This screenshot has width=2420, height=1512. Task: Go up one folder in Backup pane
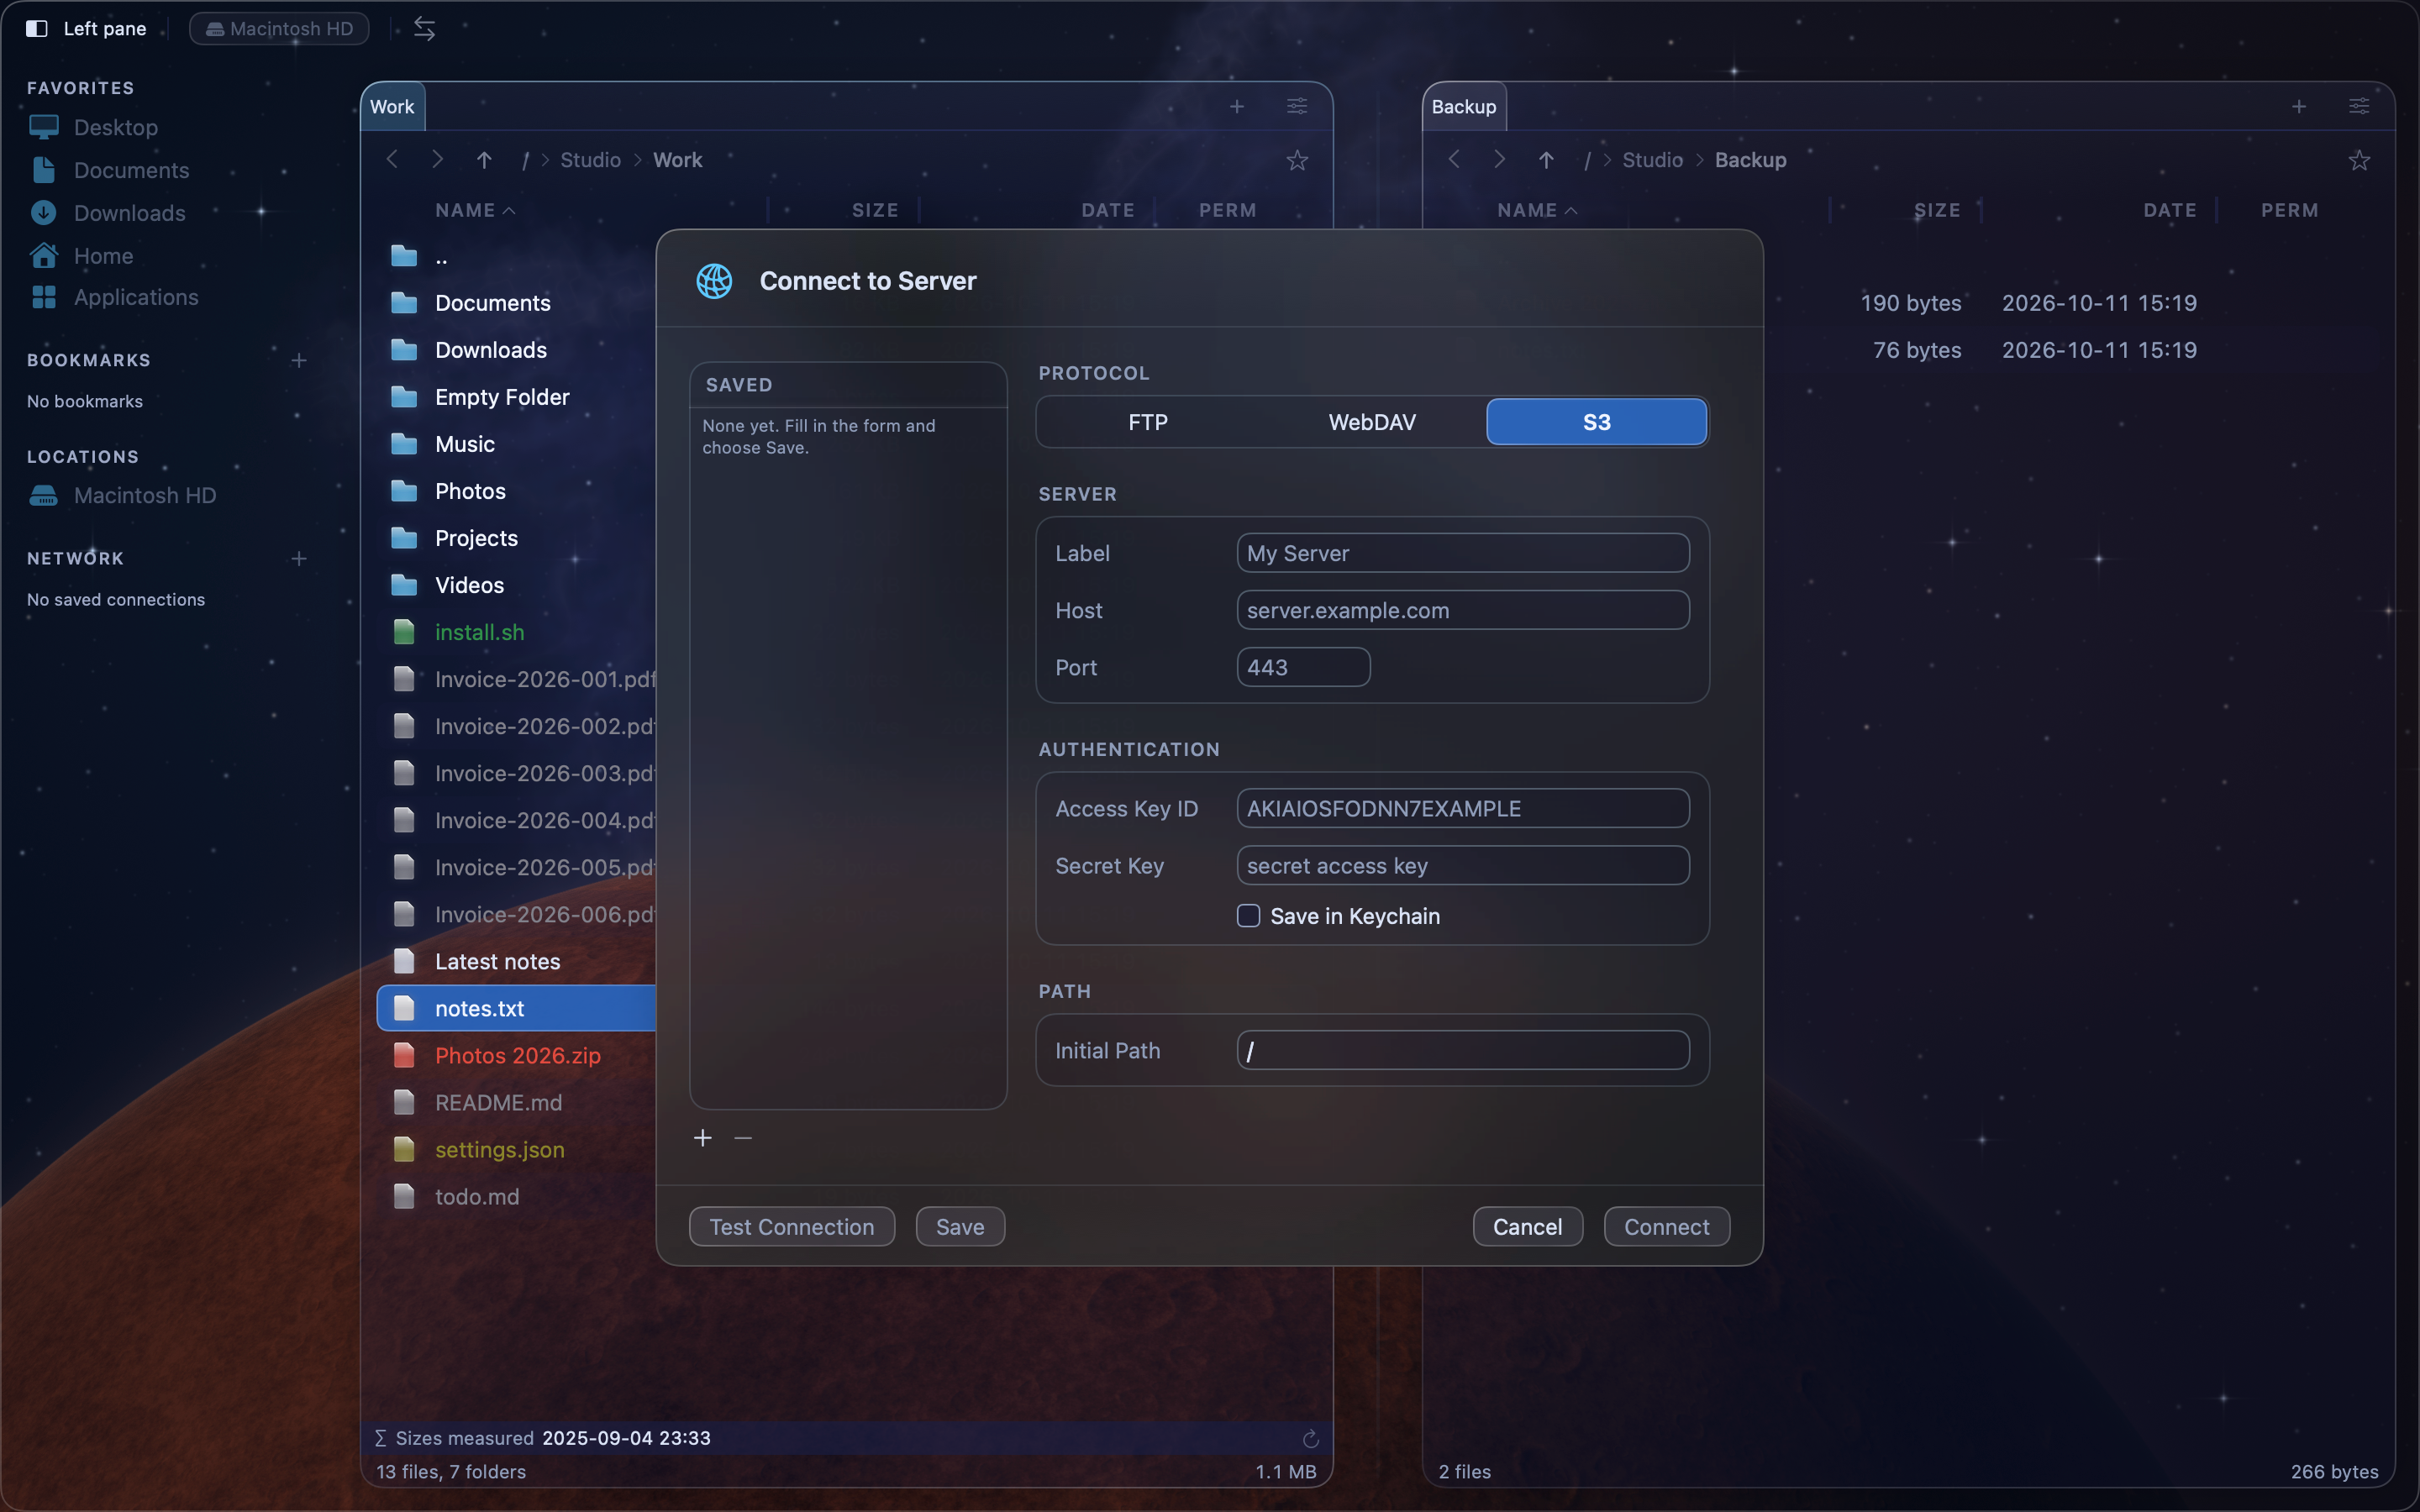coord(1546,160)
